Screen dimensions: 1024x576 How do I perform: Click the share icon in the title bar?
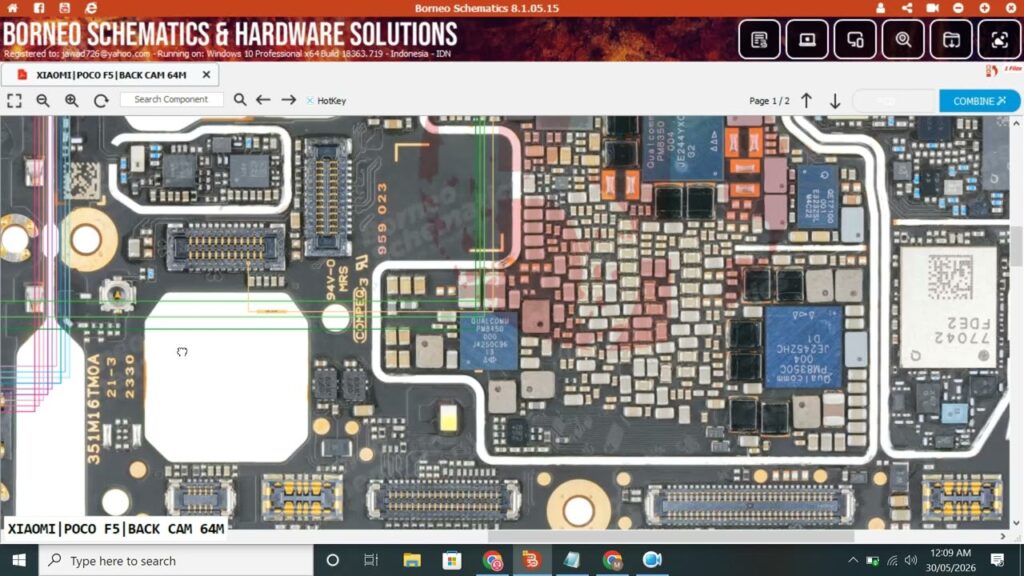click(907, 8)
